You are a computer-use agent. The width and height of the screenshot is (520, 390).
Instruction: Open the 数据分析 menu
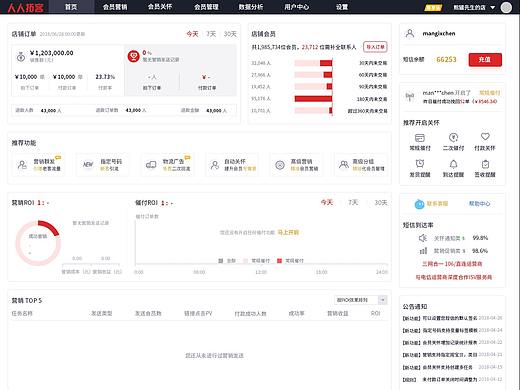pos(251,7)
